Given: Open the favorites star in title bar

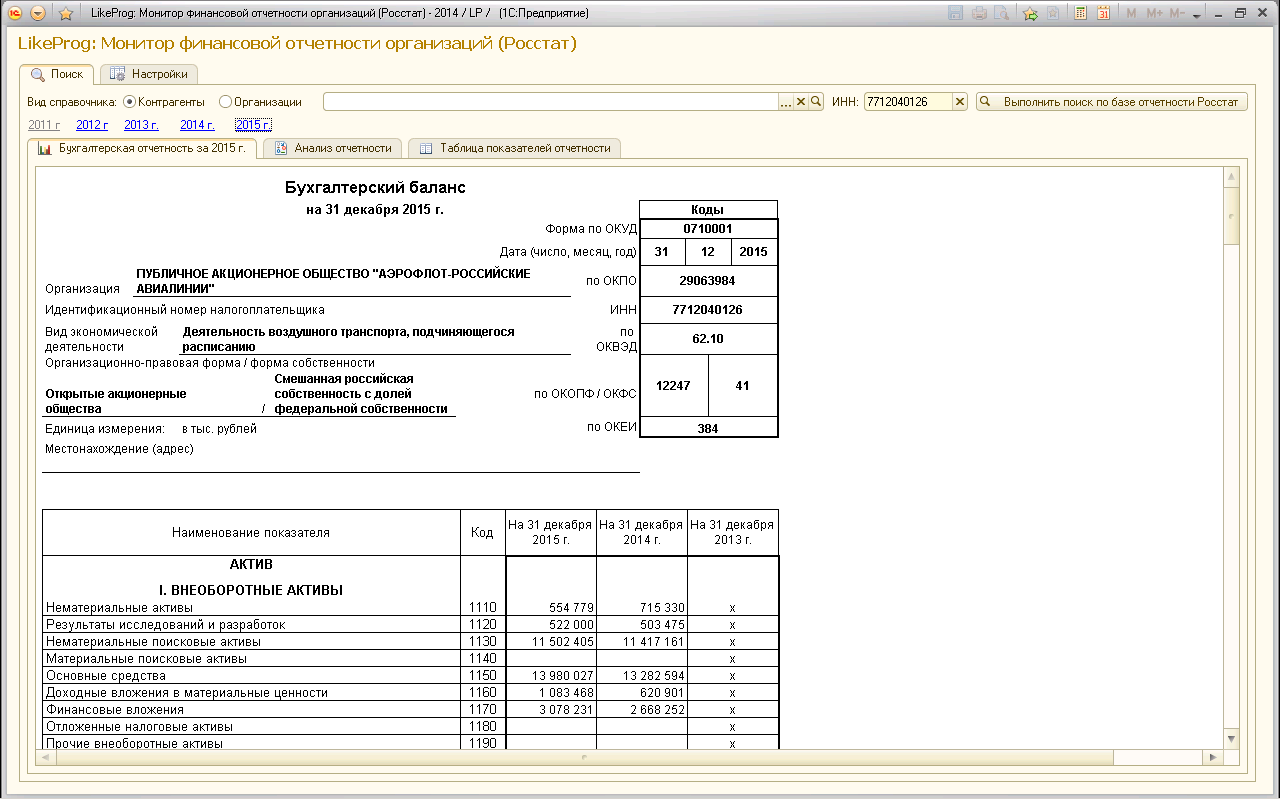Looking at the screenshot, I should click(x=66, y=13).
